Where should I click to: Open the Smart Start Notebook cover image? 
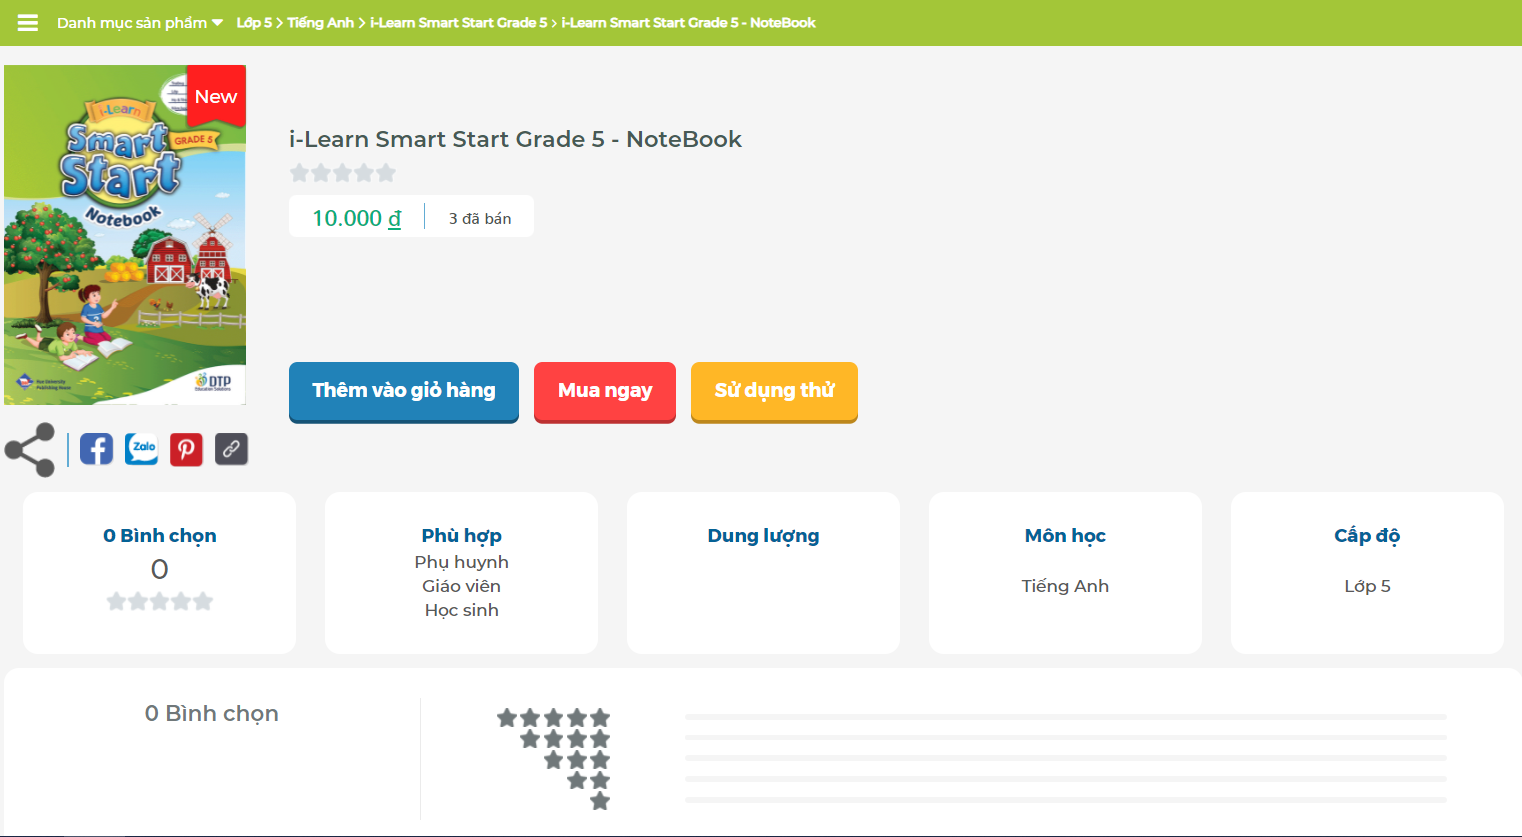coord(125,235)
